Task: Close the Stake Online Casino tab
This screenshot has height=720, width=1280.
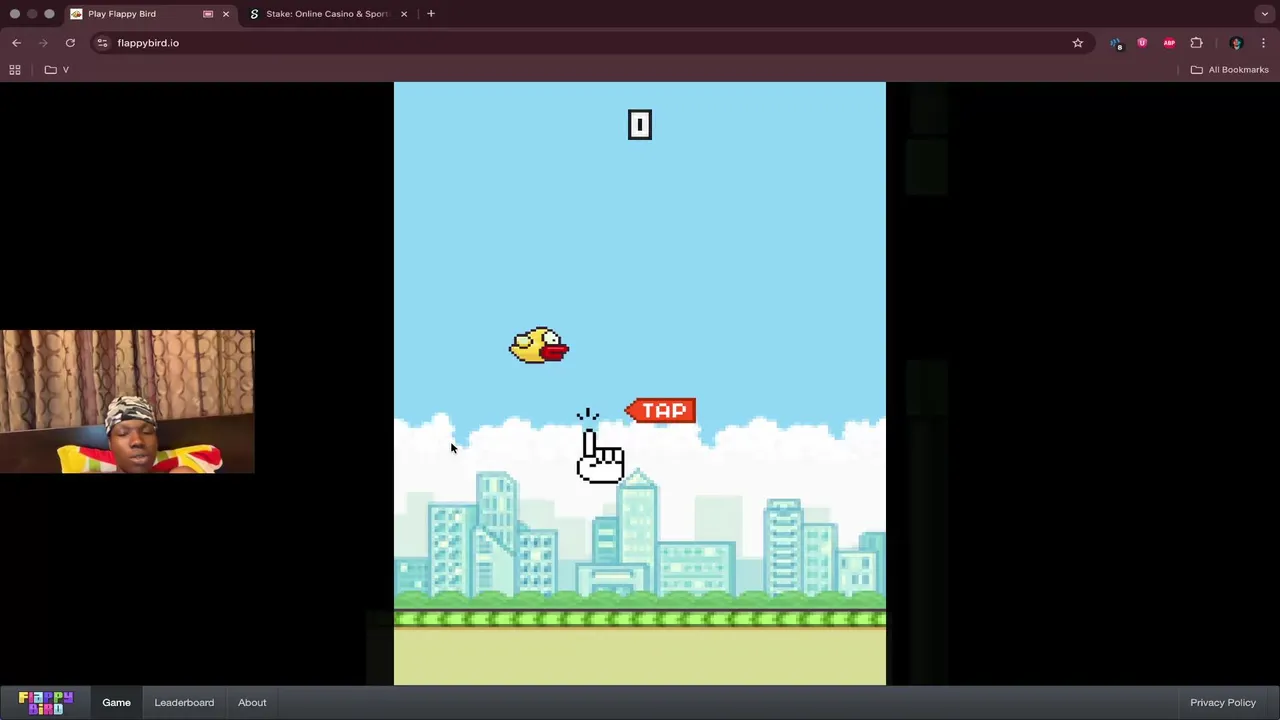Action: tap(404, 14)
